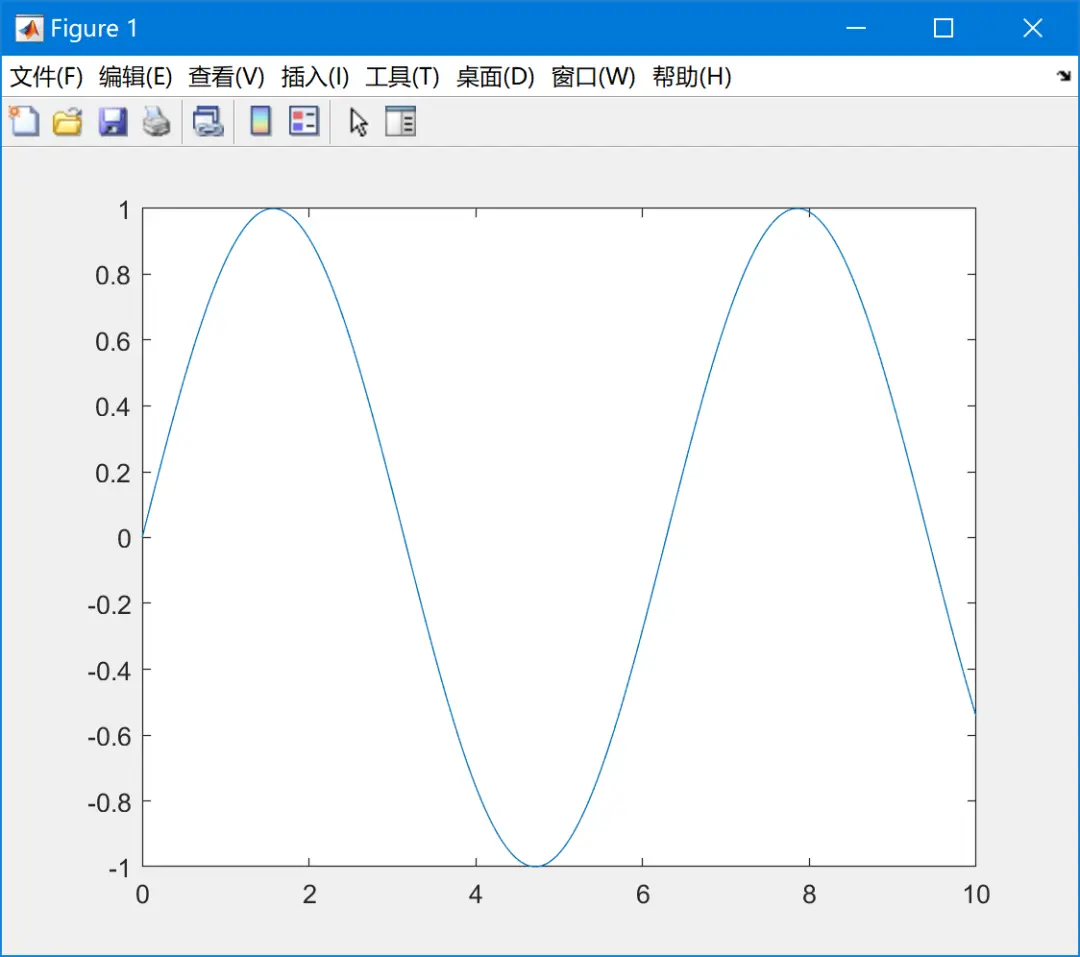1080x957 pixels.
Task: Open the 编辑(E) menu
Action: pos(136,76)
